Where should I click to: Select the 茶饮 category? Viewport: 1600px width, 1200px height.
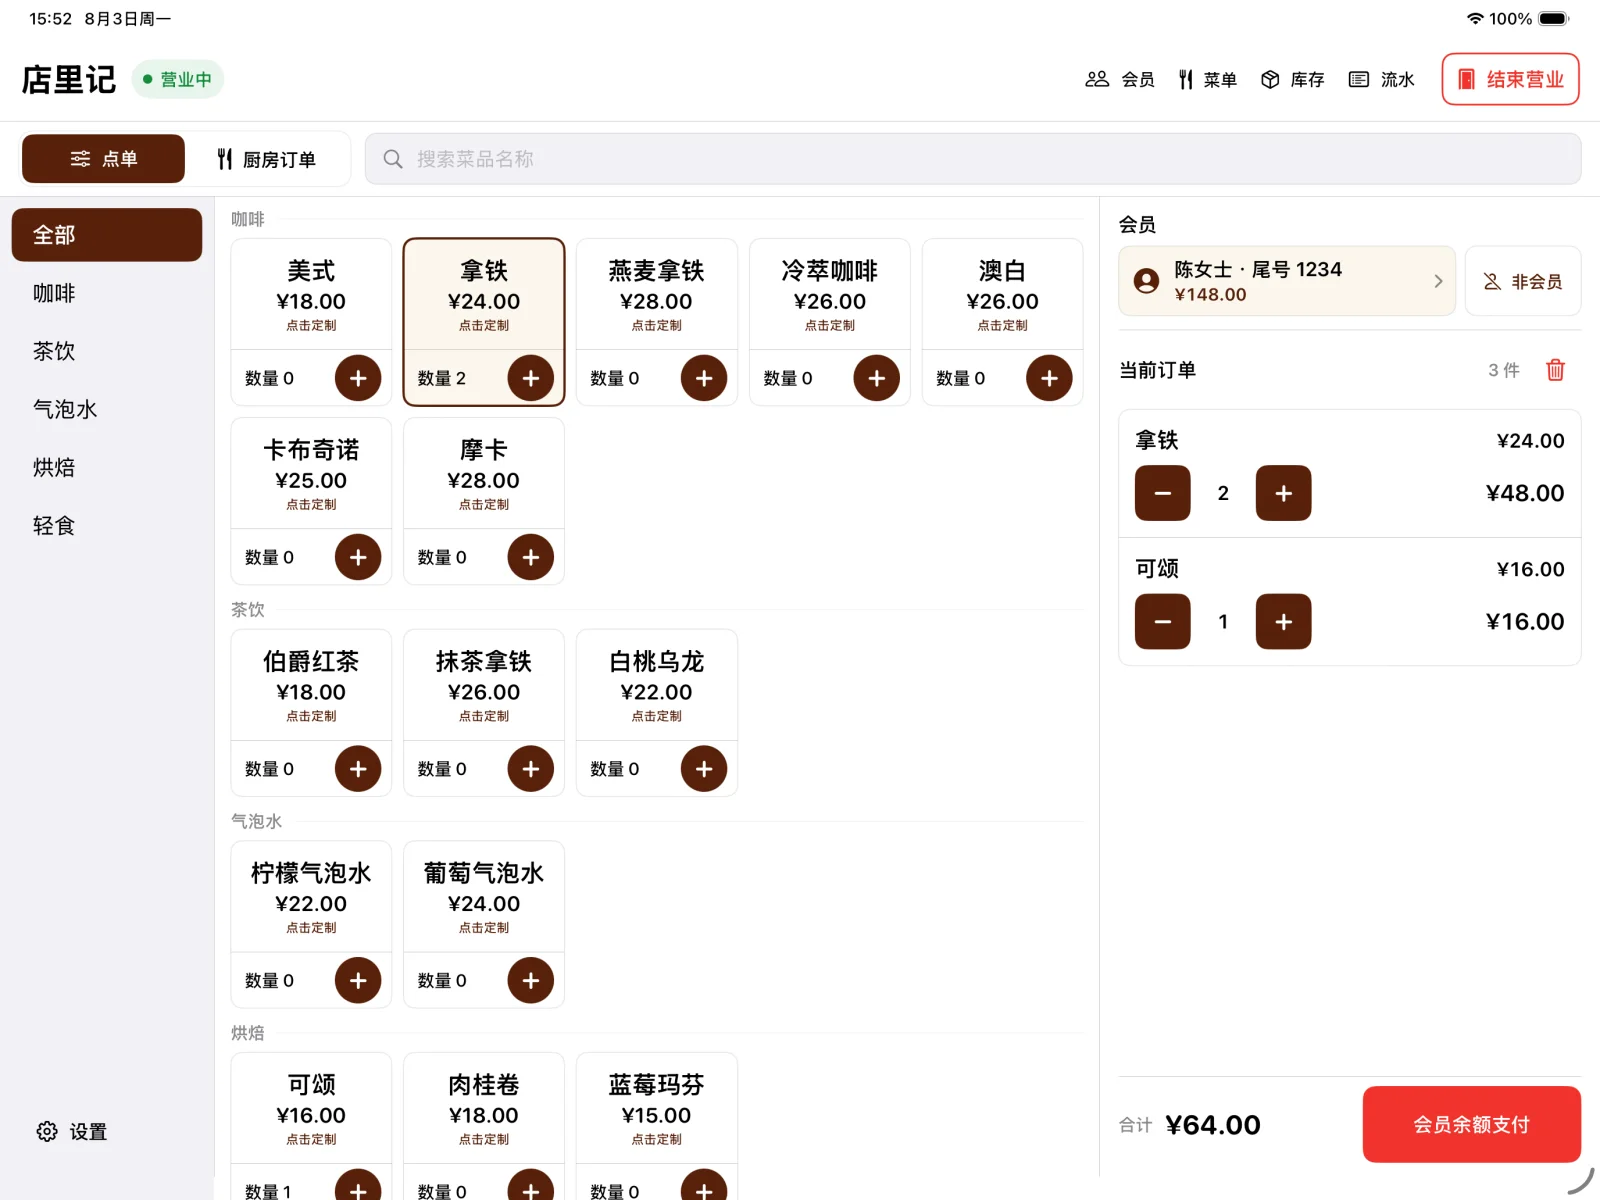point(107,351)
